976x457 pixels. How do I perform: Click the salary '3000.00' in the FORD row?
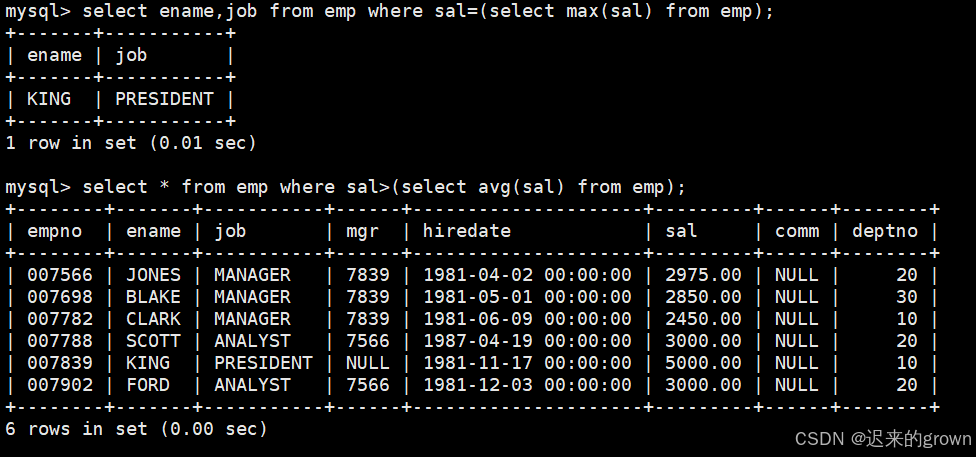click(x=703, y=385)
